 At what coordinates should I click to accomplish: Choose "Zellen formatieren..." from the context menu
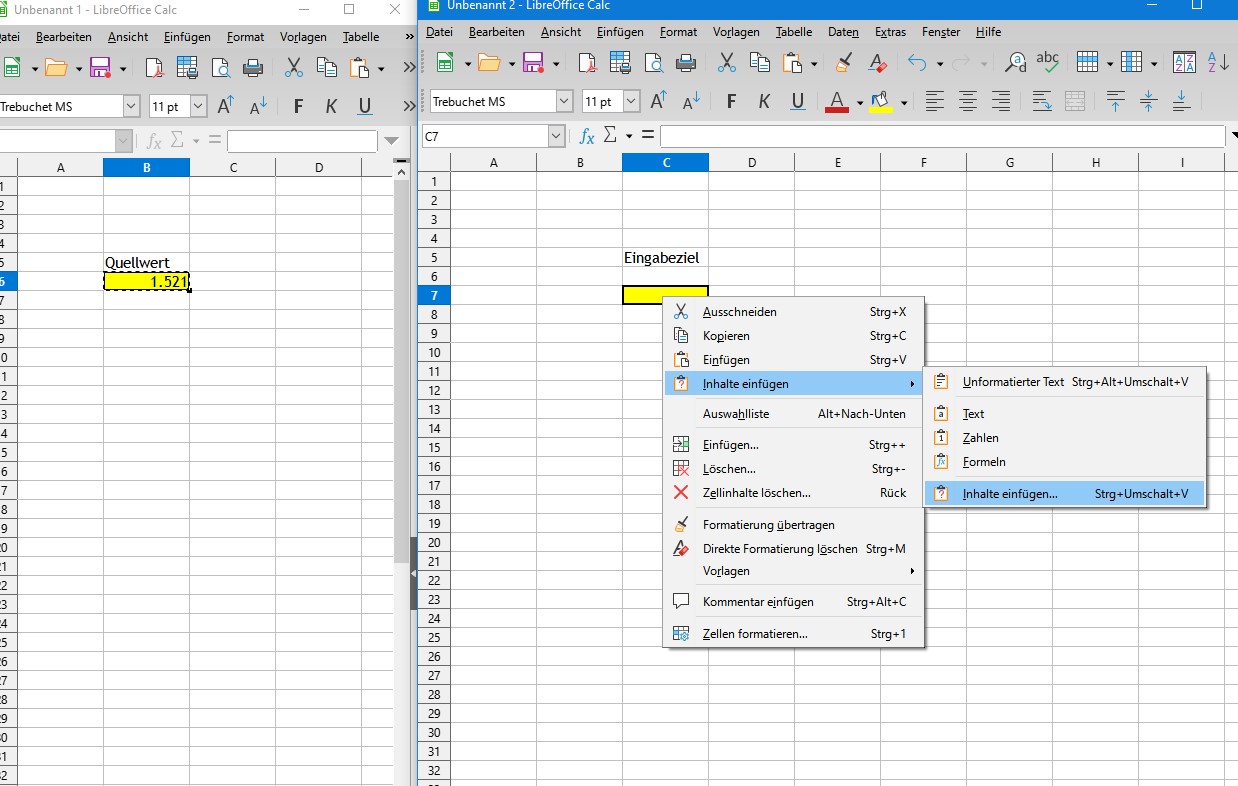coord(755,634)
